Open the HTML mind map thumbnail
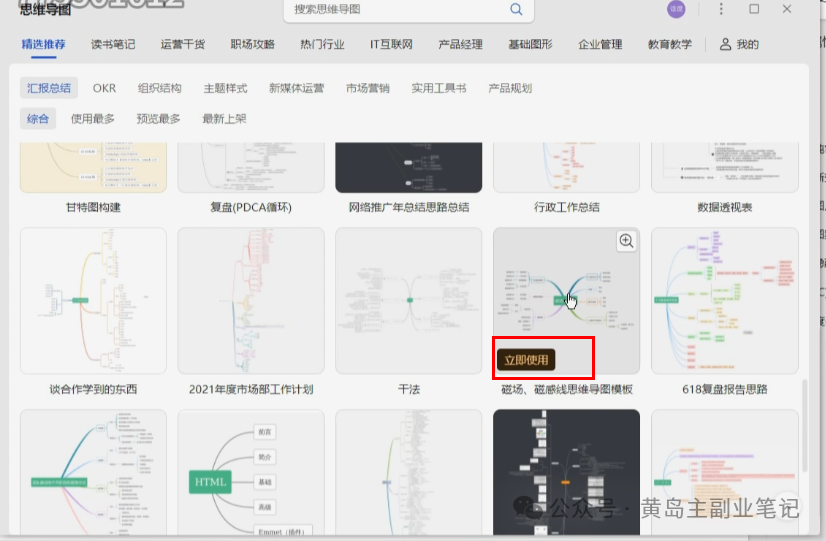Viewport: 826px width, 541px height. 251,472
